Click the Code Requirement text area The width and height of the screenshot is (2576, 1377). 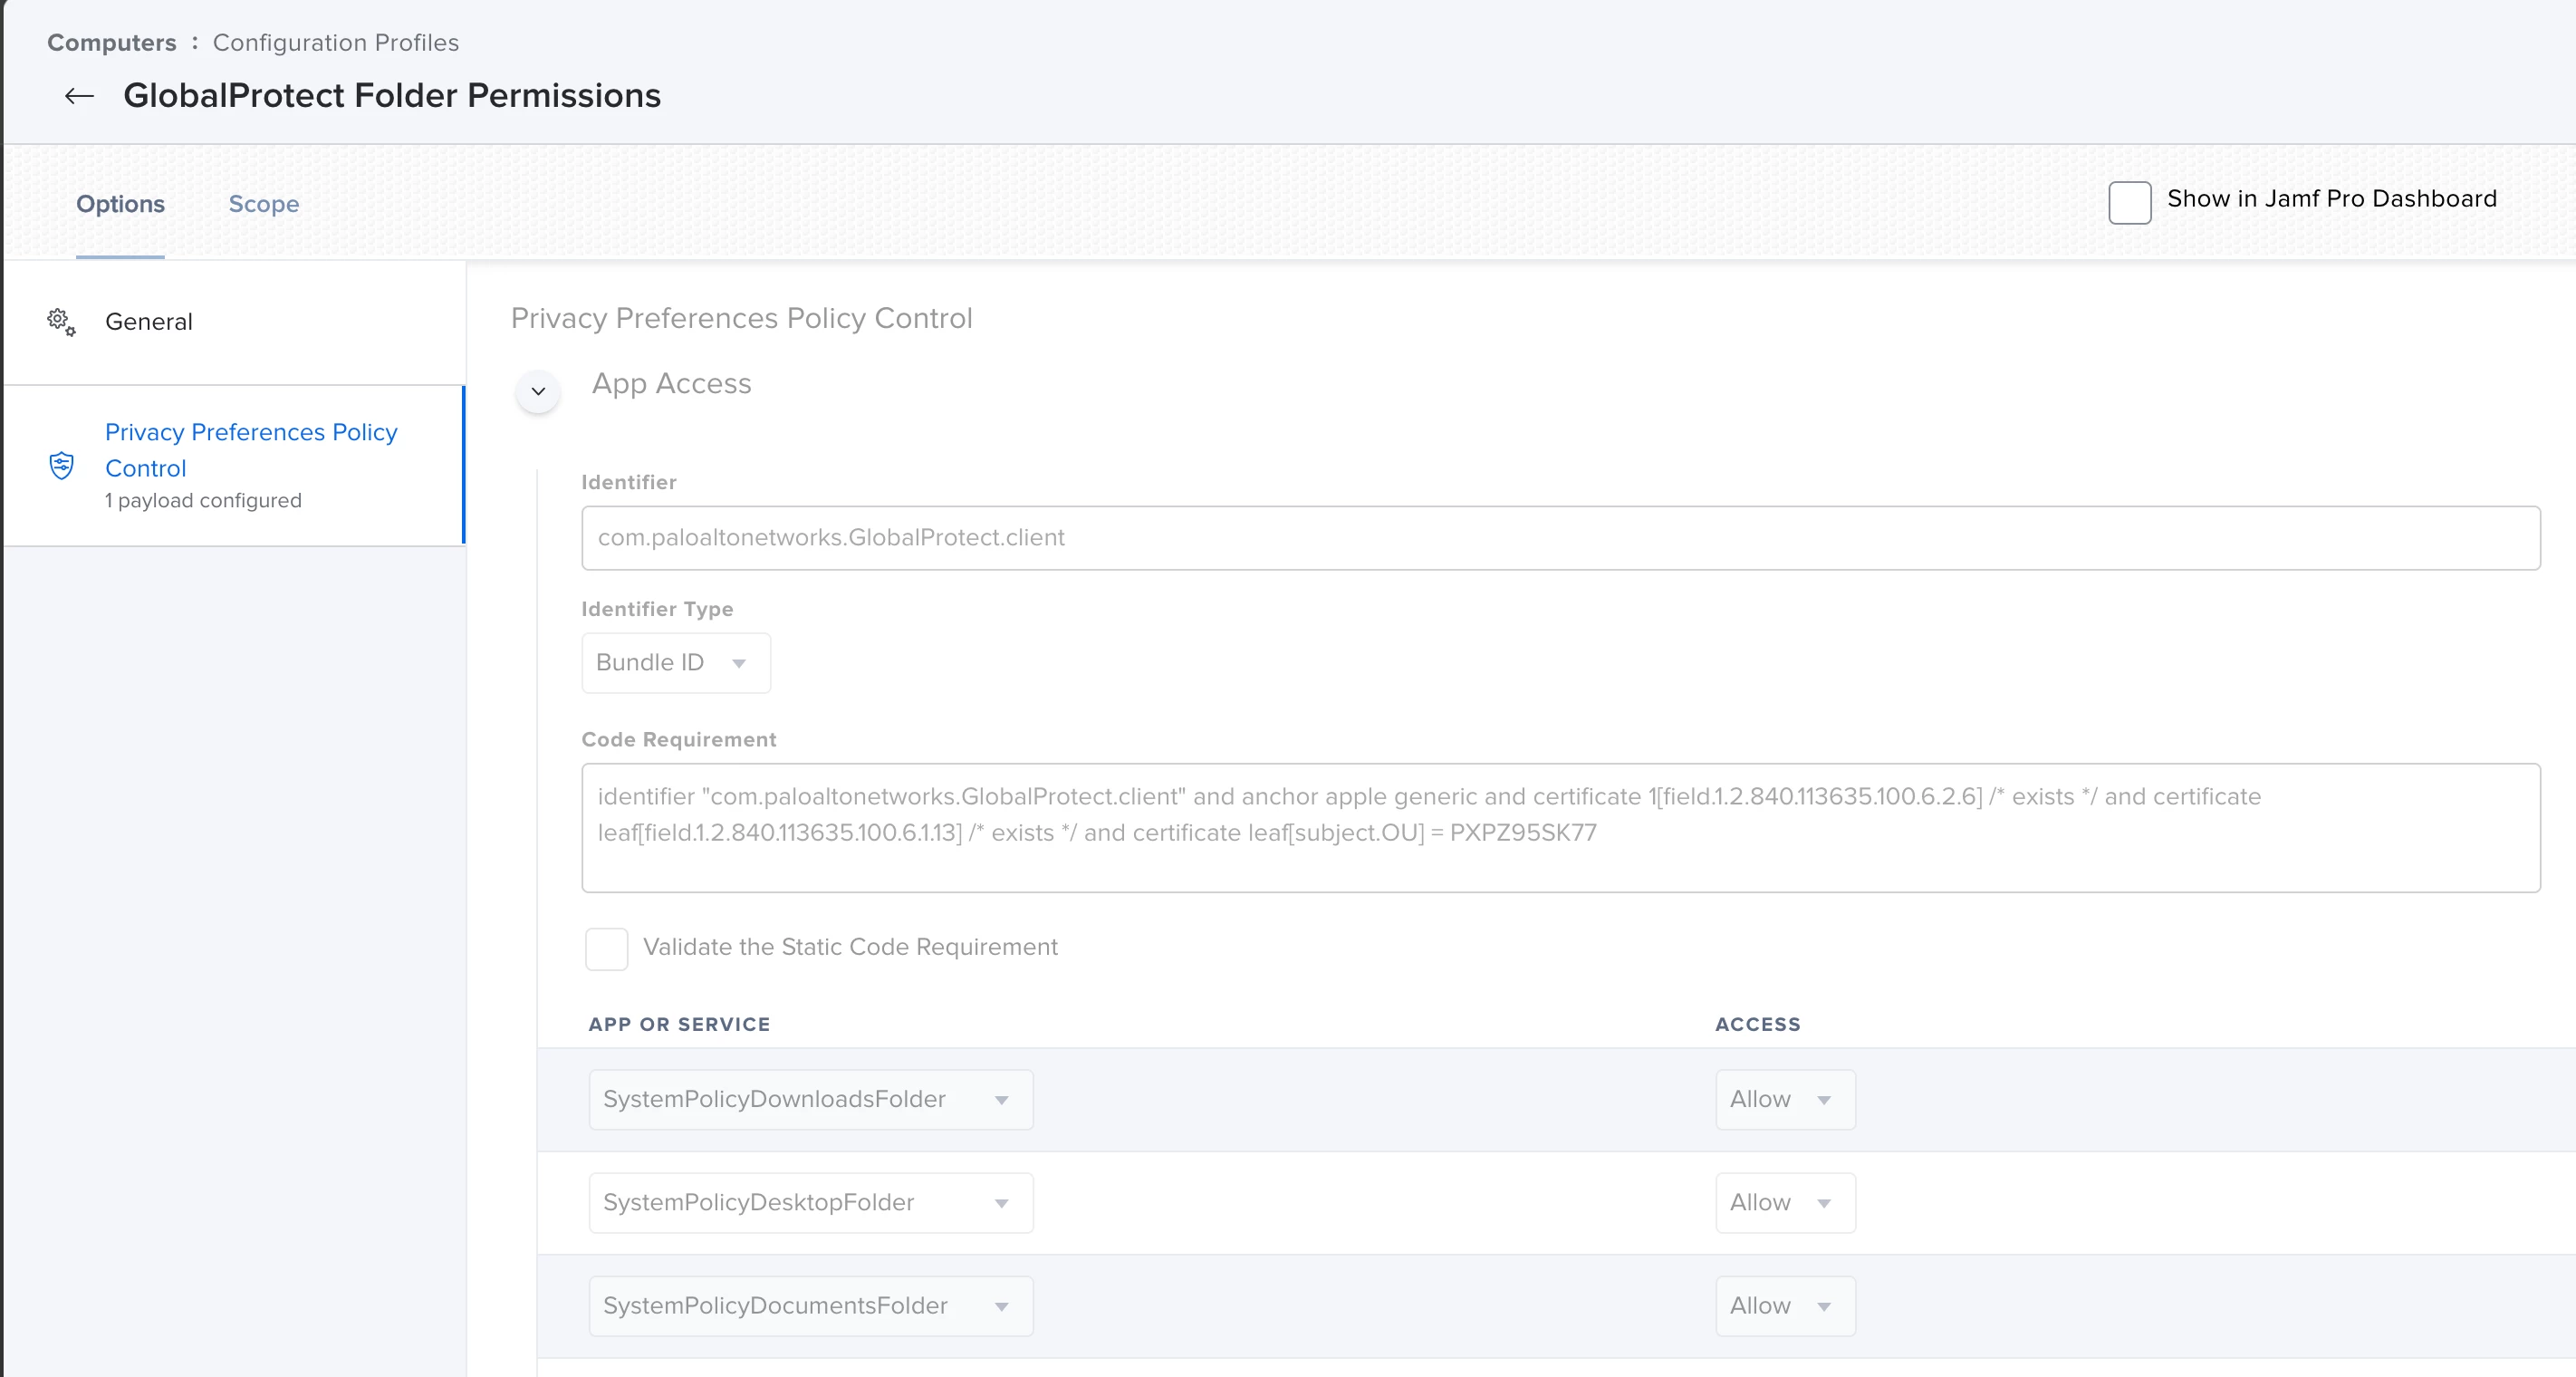(x=1561, y=828)
